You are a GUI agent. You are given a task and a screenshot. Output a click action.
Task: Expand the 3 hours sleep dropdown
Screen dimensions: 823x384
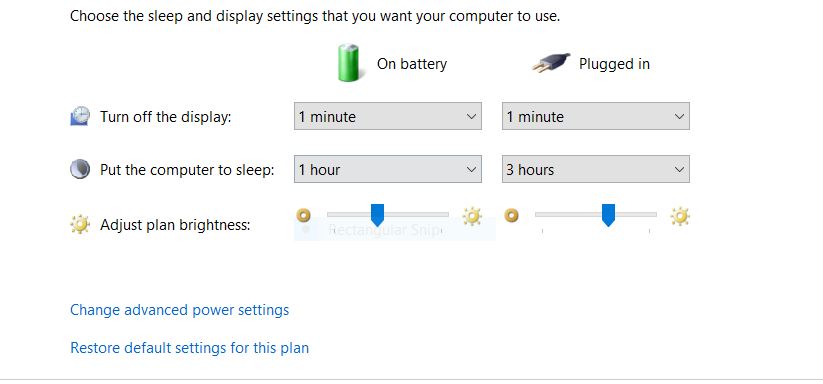(596, 169)
